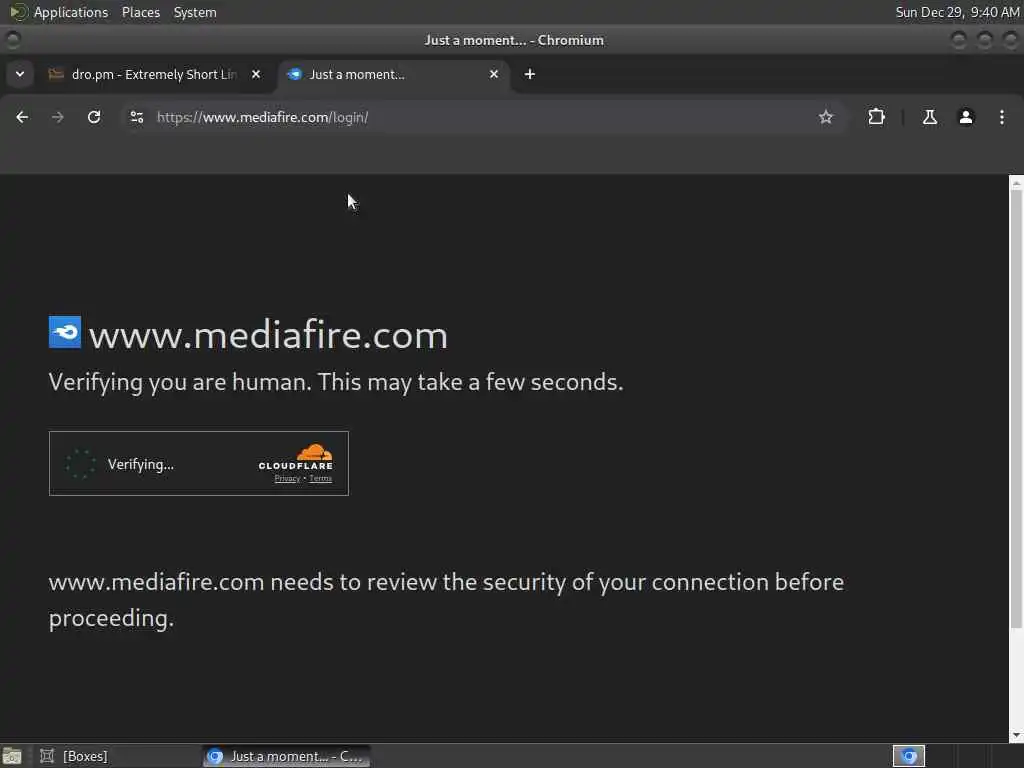This screenshot has height=768, width=1024.
Task: Reload the mediafire login page
Action: (94, 117)
